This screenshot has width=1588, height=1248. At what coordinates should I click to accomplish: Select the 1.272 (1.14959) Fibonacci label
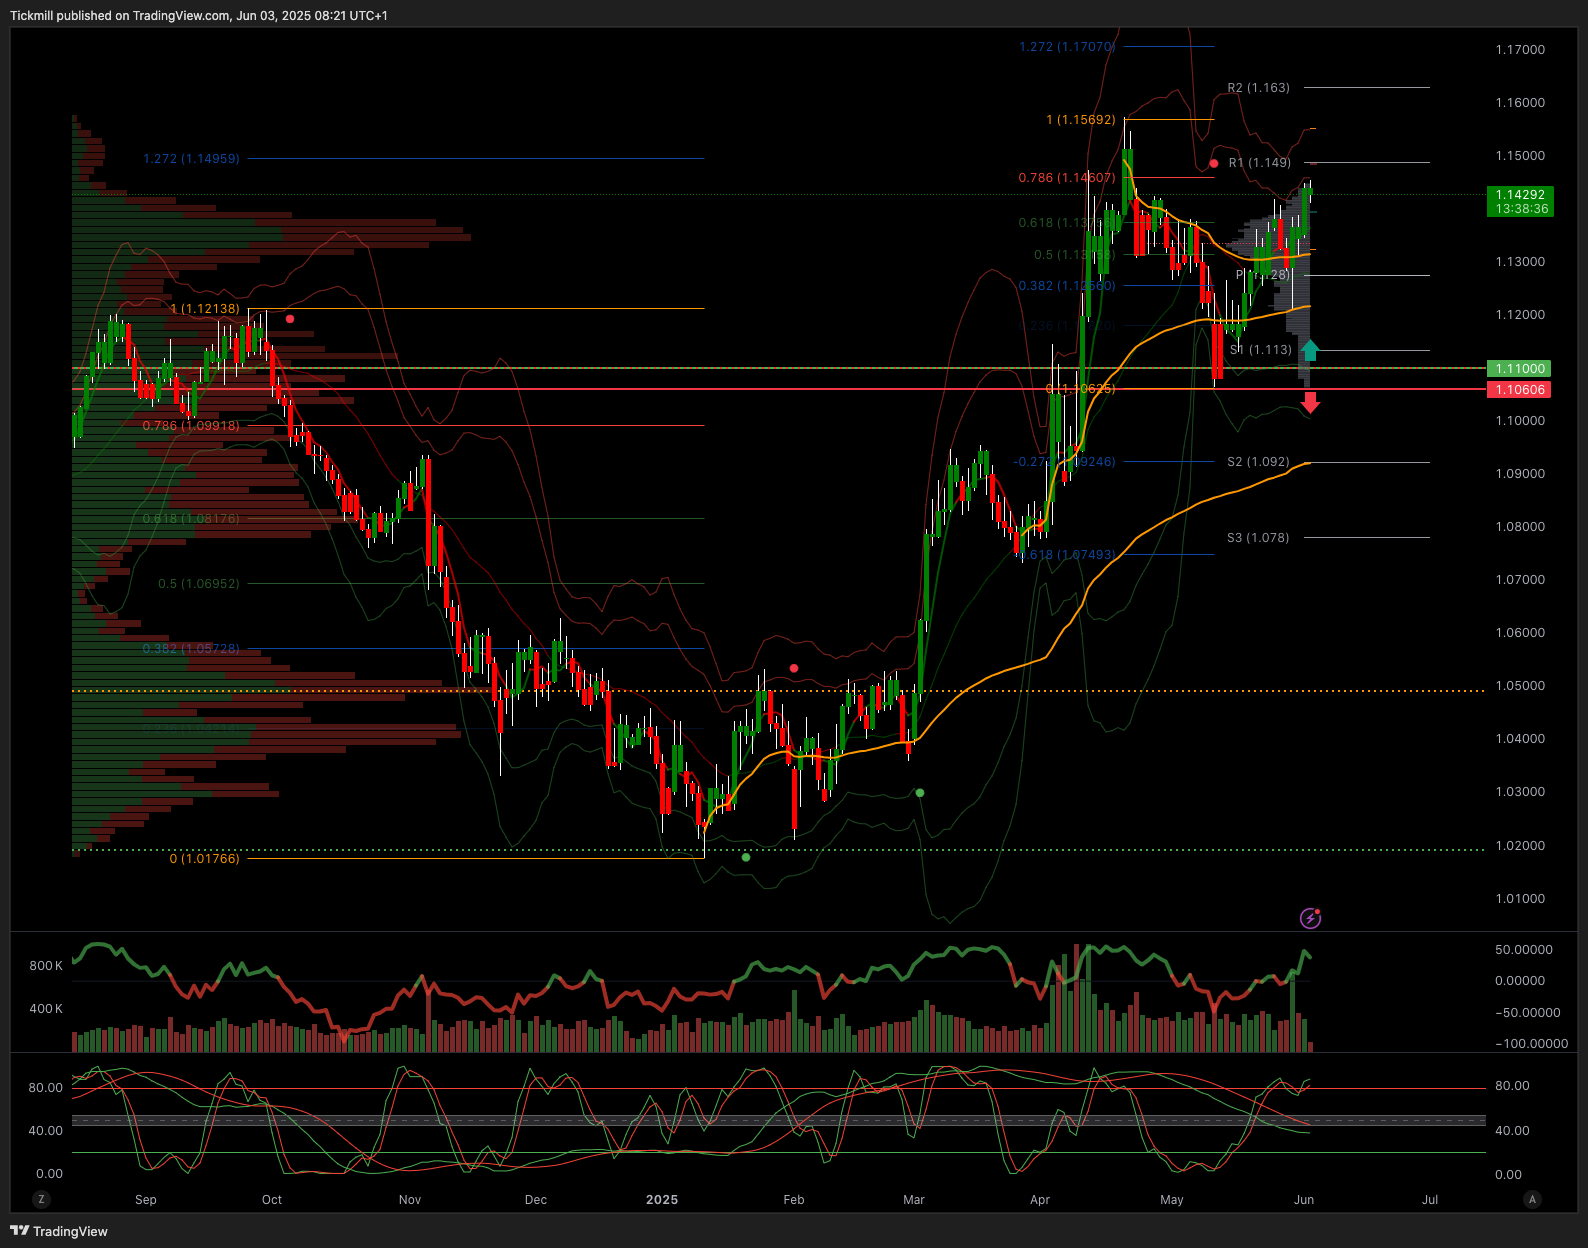pos(191,158)
